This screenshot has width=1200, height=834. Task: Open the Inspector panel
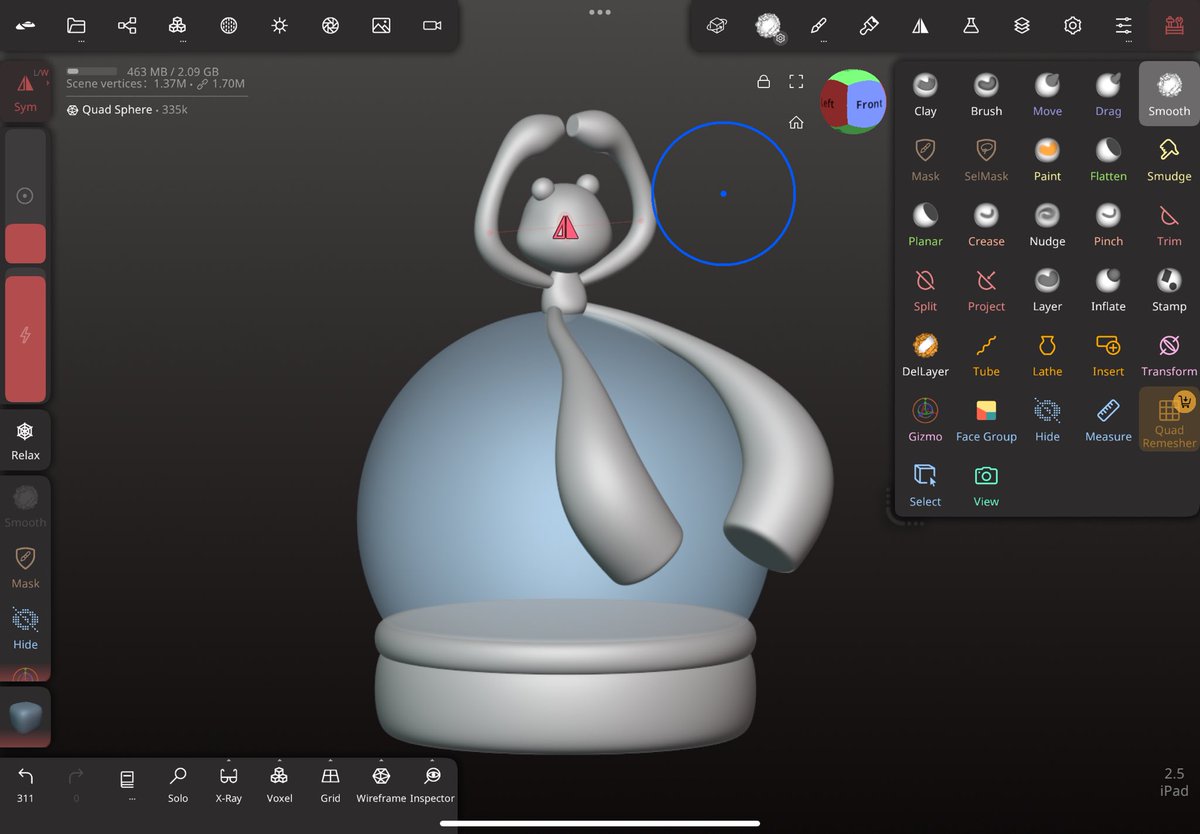click(432, 785)
